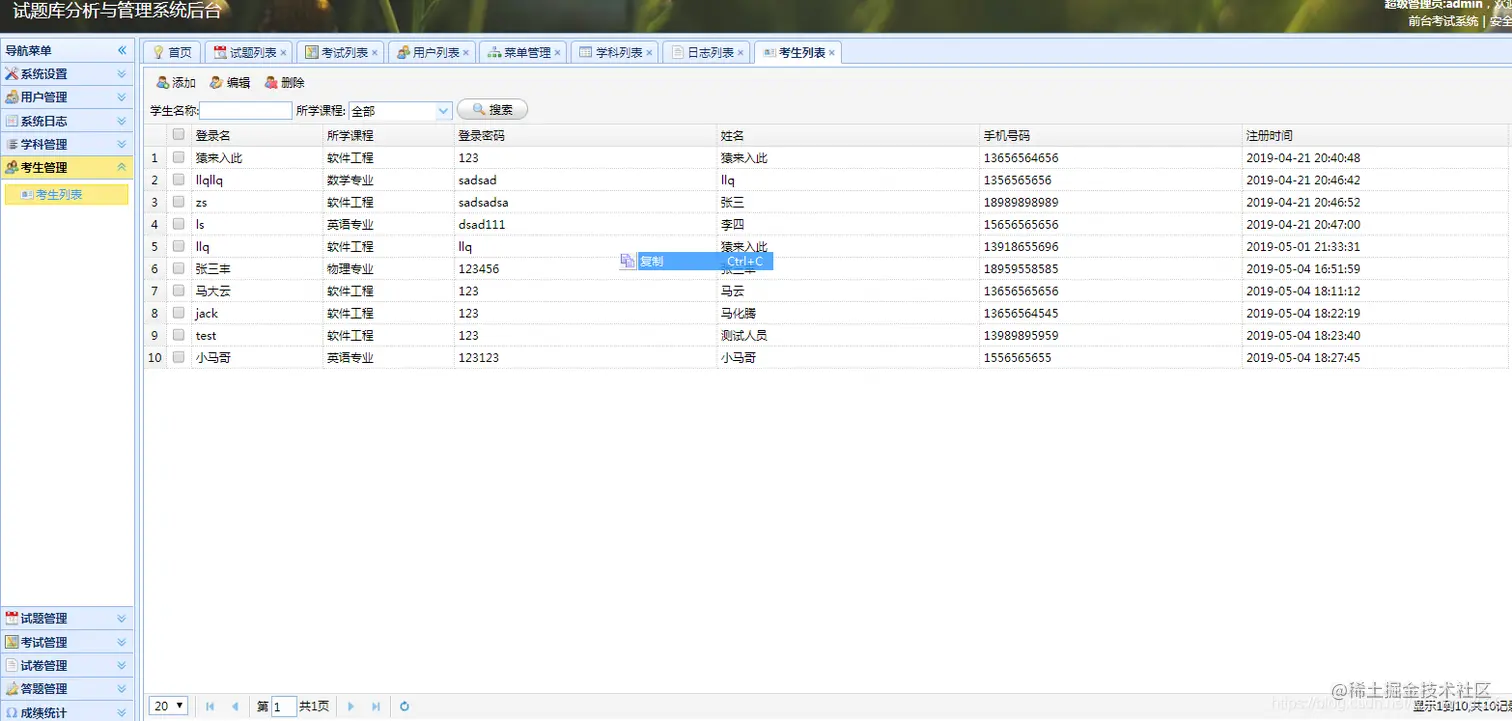Image resolution: width=1512 pixels, height=721 pixels.
Task: Close the 试题列表 tab
Action: pyautogui.click(x=284, y=53)
